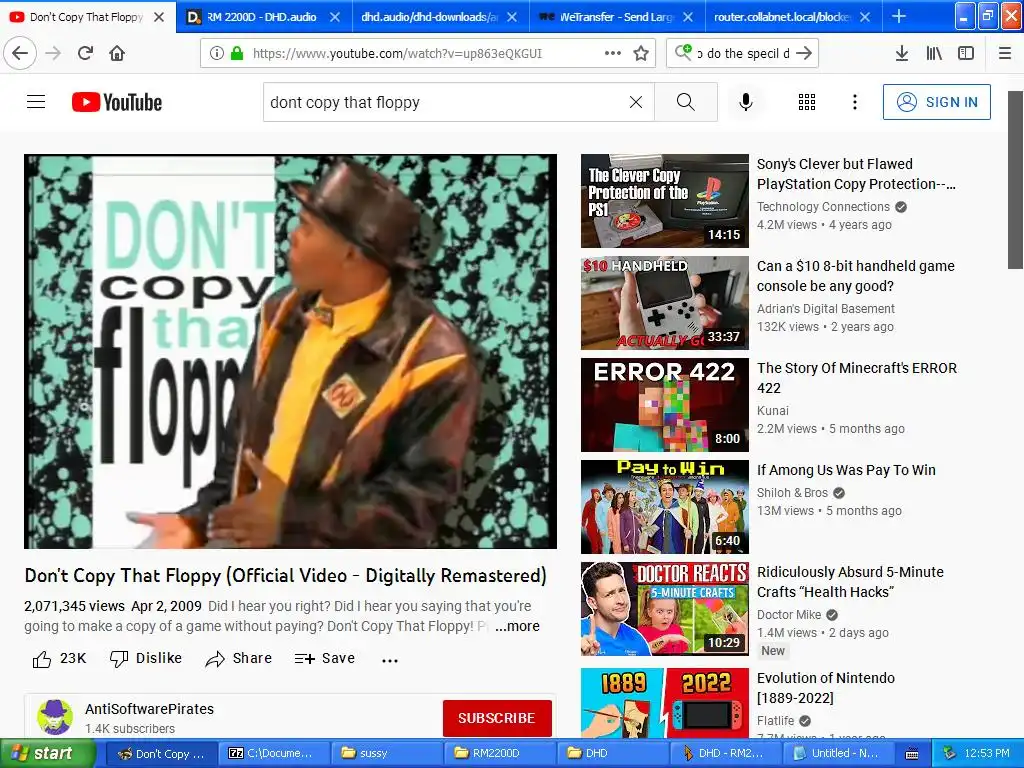
Task: Share the video
Action: click(238, 658)
